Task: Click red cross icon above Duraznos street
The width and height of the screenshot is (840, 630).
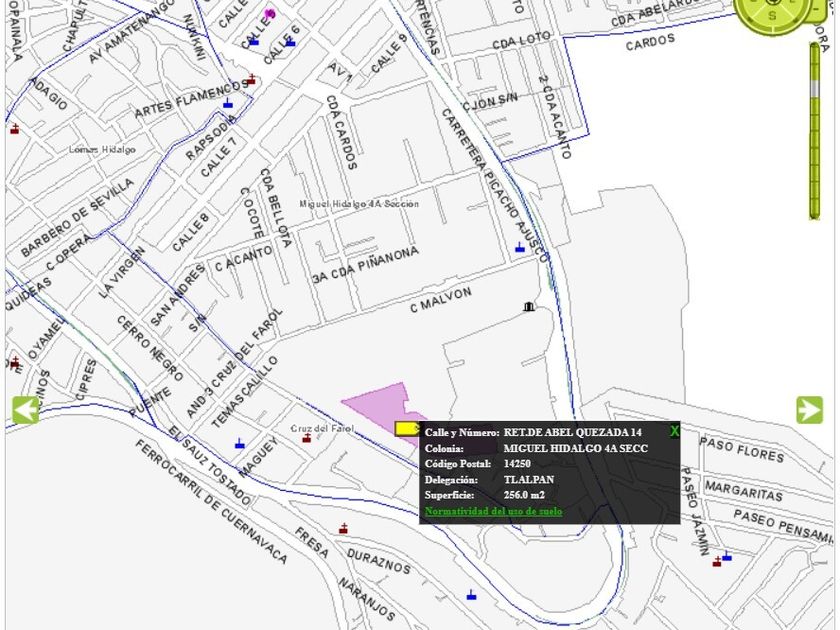Action: [x=343, y=529]
